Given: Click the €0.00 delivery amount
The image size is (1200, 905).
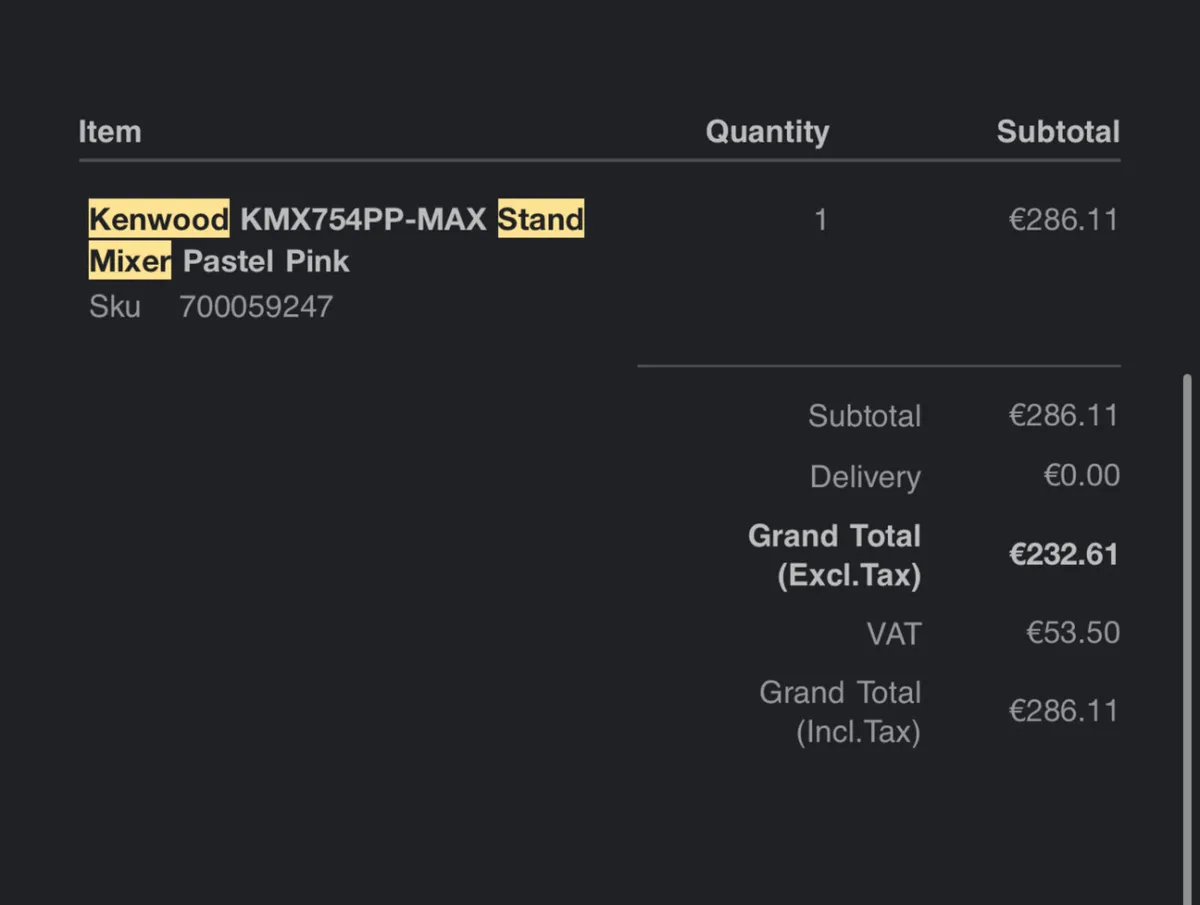Looking at the screenshot, I should [1082, 475].
